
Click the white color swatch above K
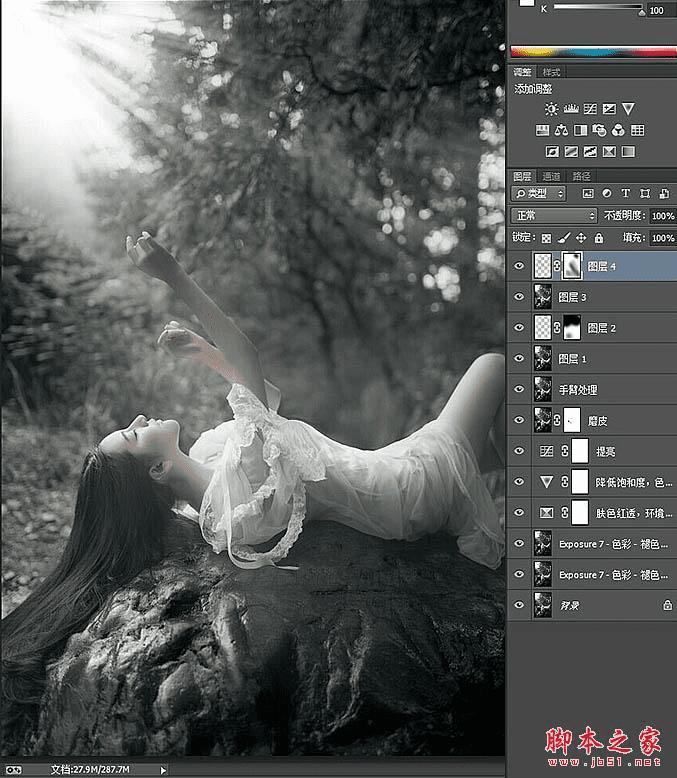tap(526, 2)
